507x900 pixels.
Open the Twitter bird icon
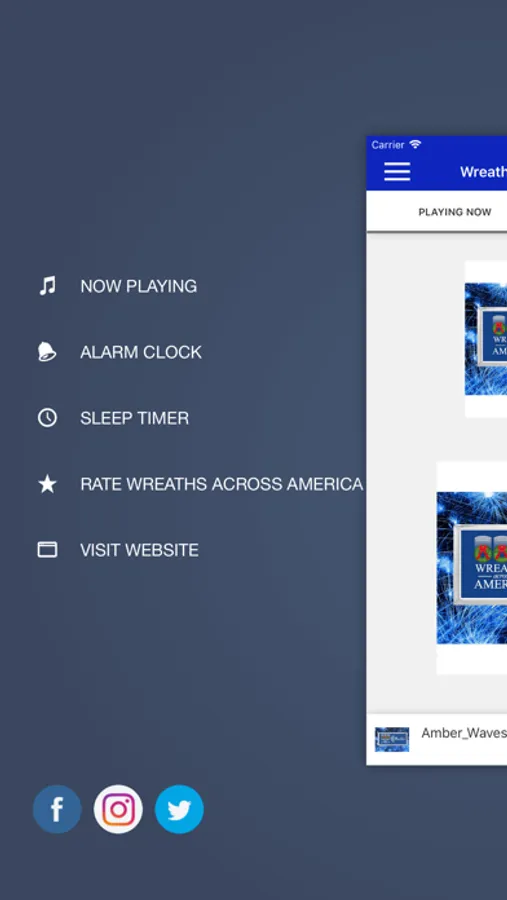[x=179, y=809]
